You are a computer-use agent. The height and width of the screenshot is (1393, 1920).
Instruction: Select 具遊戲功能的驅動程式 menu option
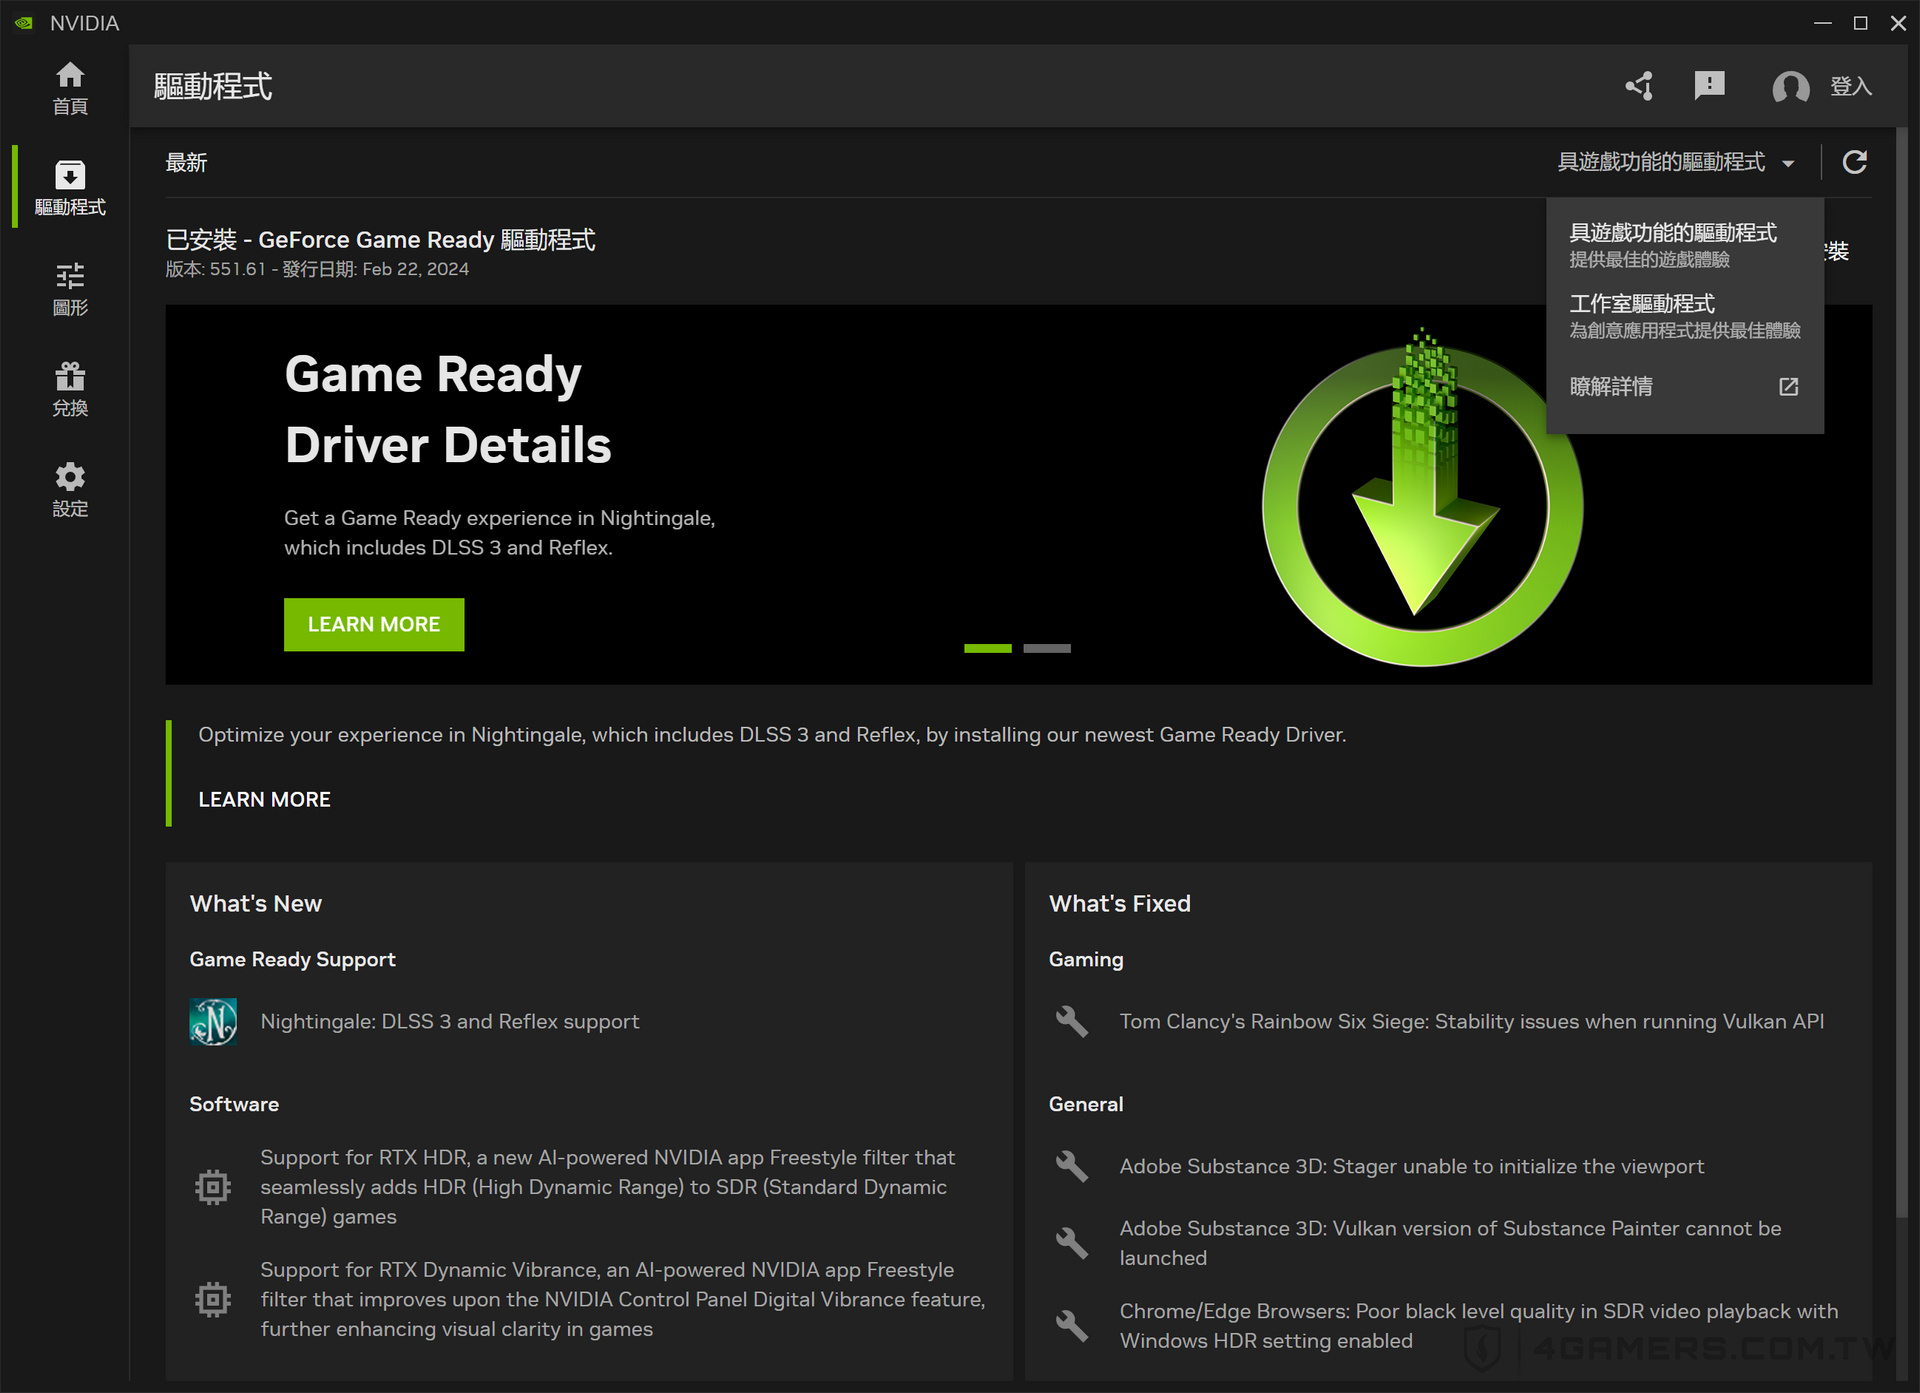(x=1685, y=245)
